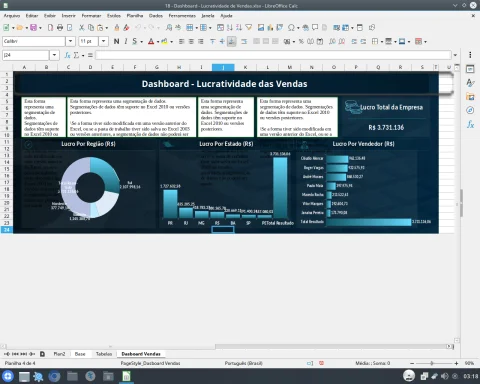Insert chart icon in toolbar

tap(270, 28)
